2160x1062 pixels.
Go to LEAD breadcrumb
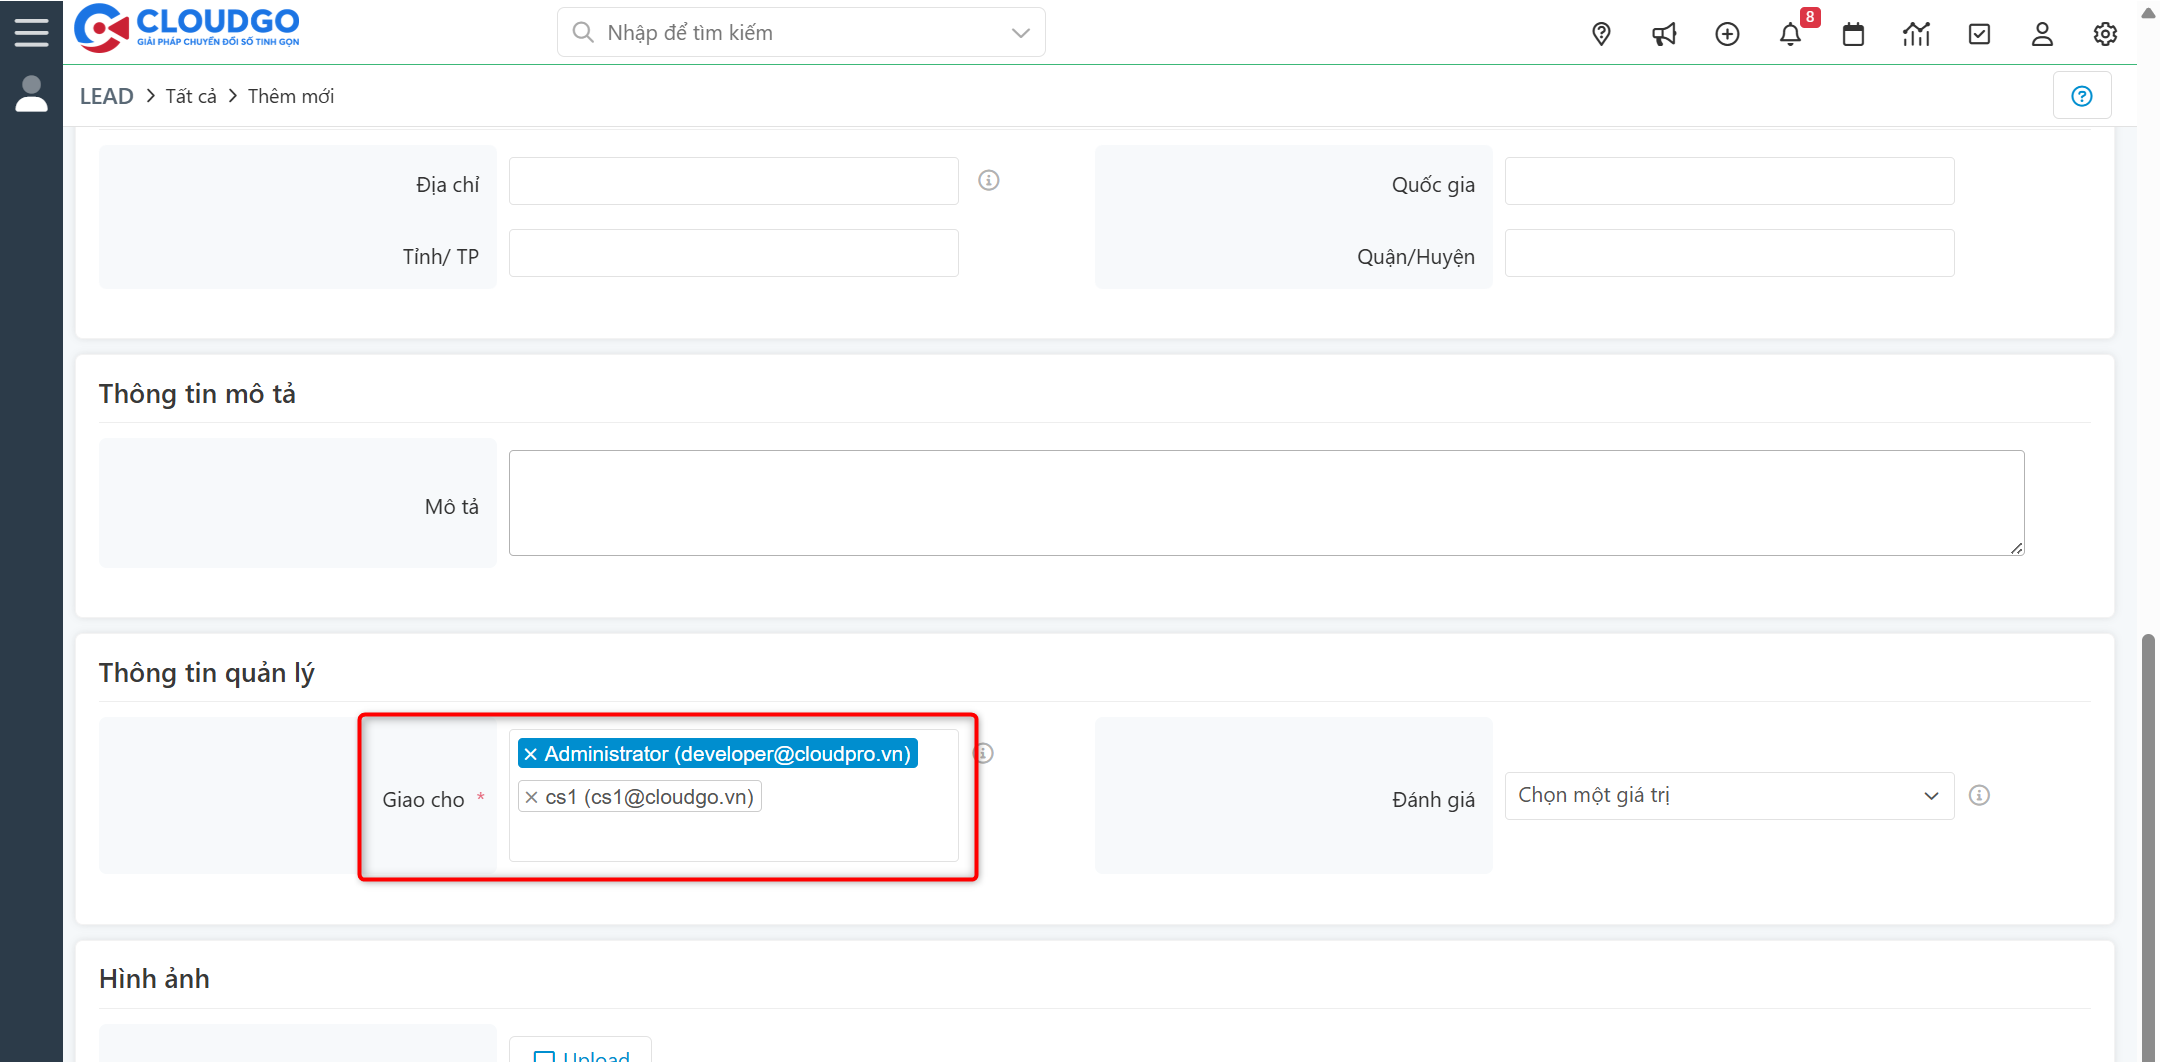[x=106, y=96]
